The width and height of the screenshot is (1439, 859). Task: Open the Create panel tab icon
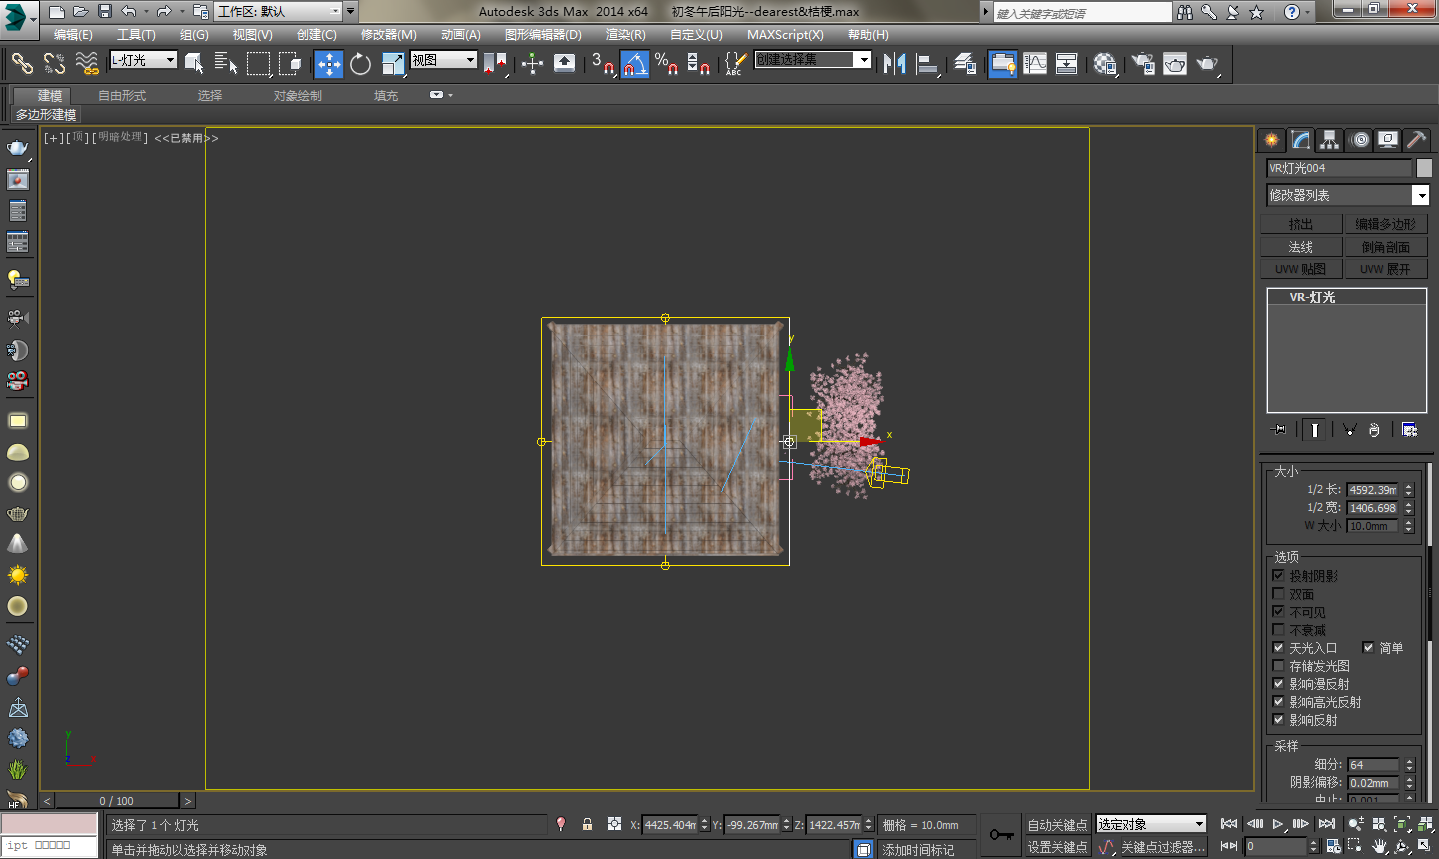point(1271,140)
